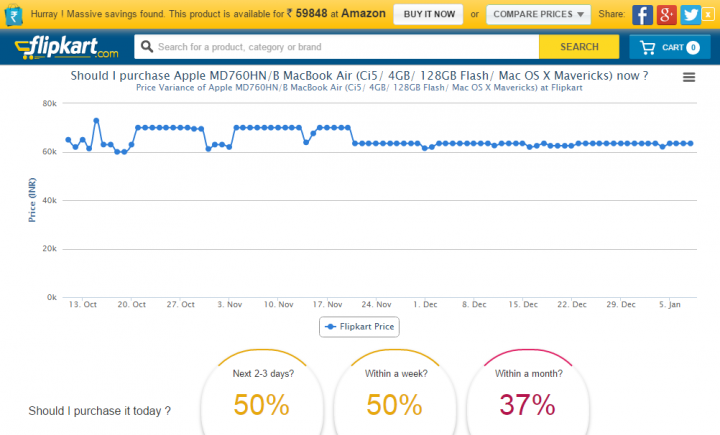Click the rupee shopping bag icon

(x=13, y=14)
